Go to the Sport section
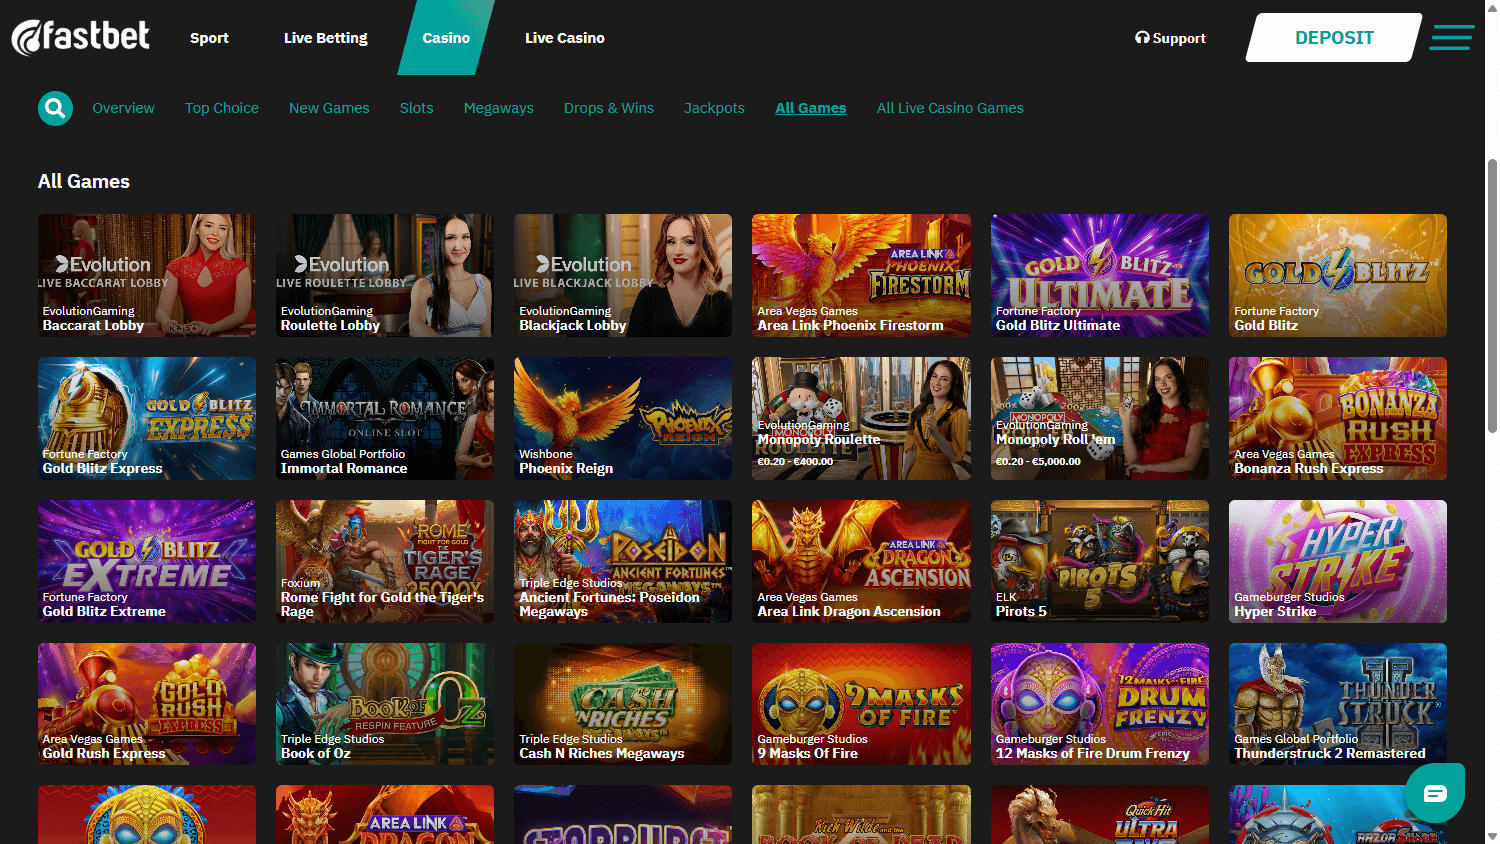 coord(209,38)
